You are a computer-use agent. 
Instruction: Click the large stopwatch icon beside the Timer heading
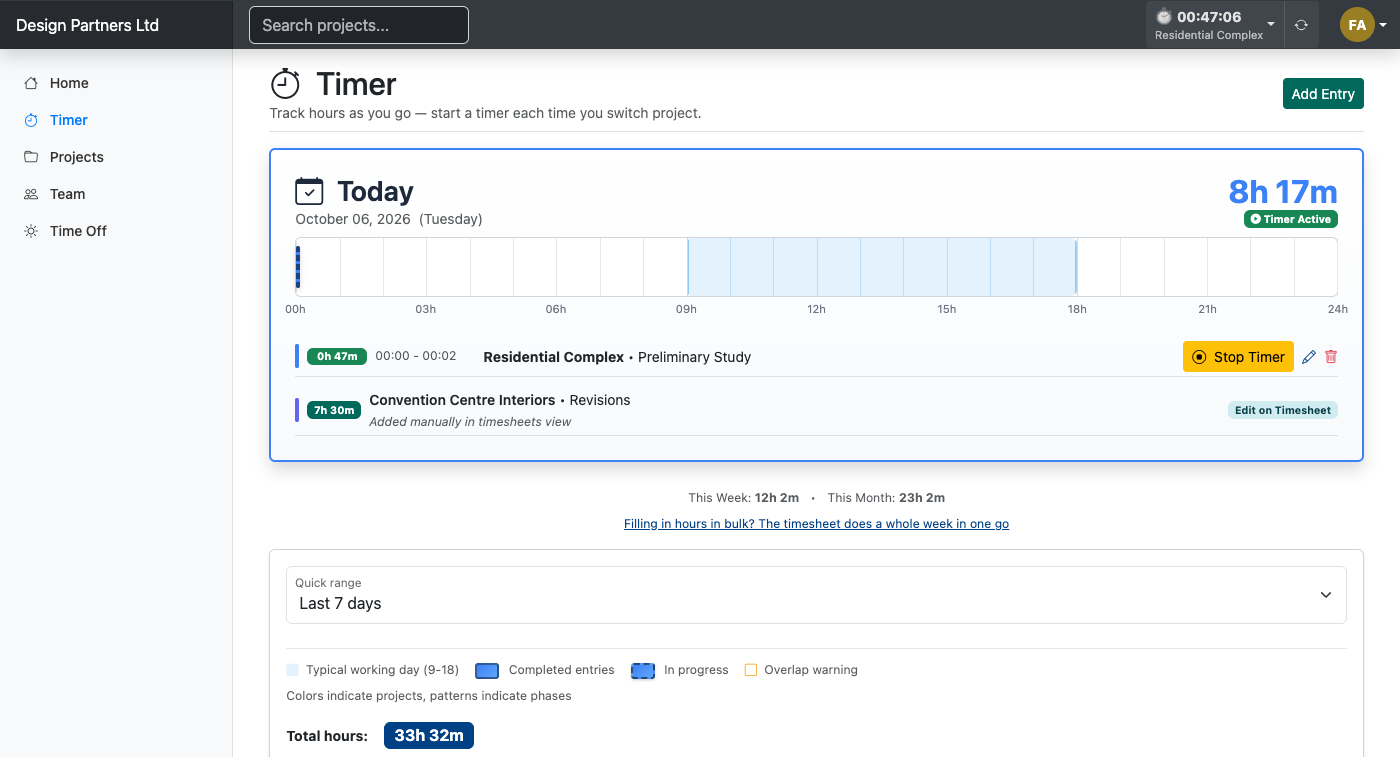click(x=286, y=84)
